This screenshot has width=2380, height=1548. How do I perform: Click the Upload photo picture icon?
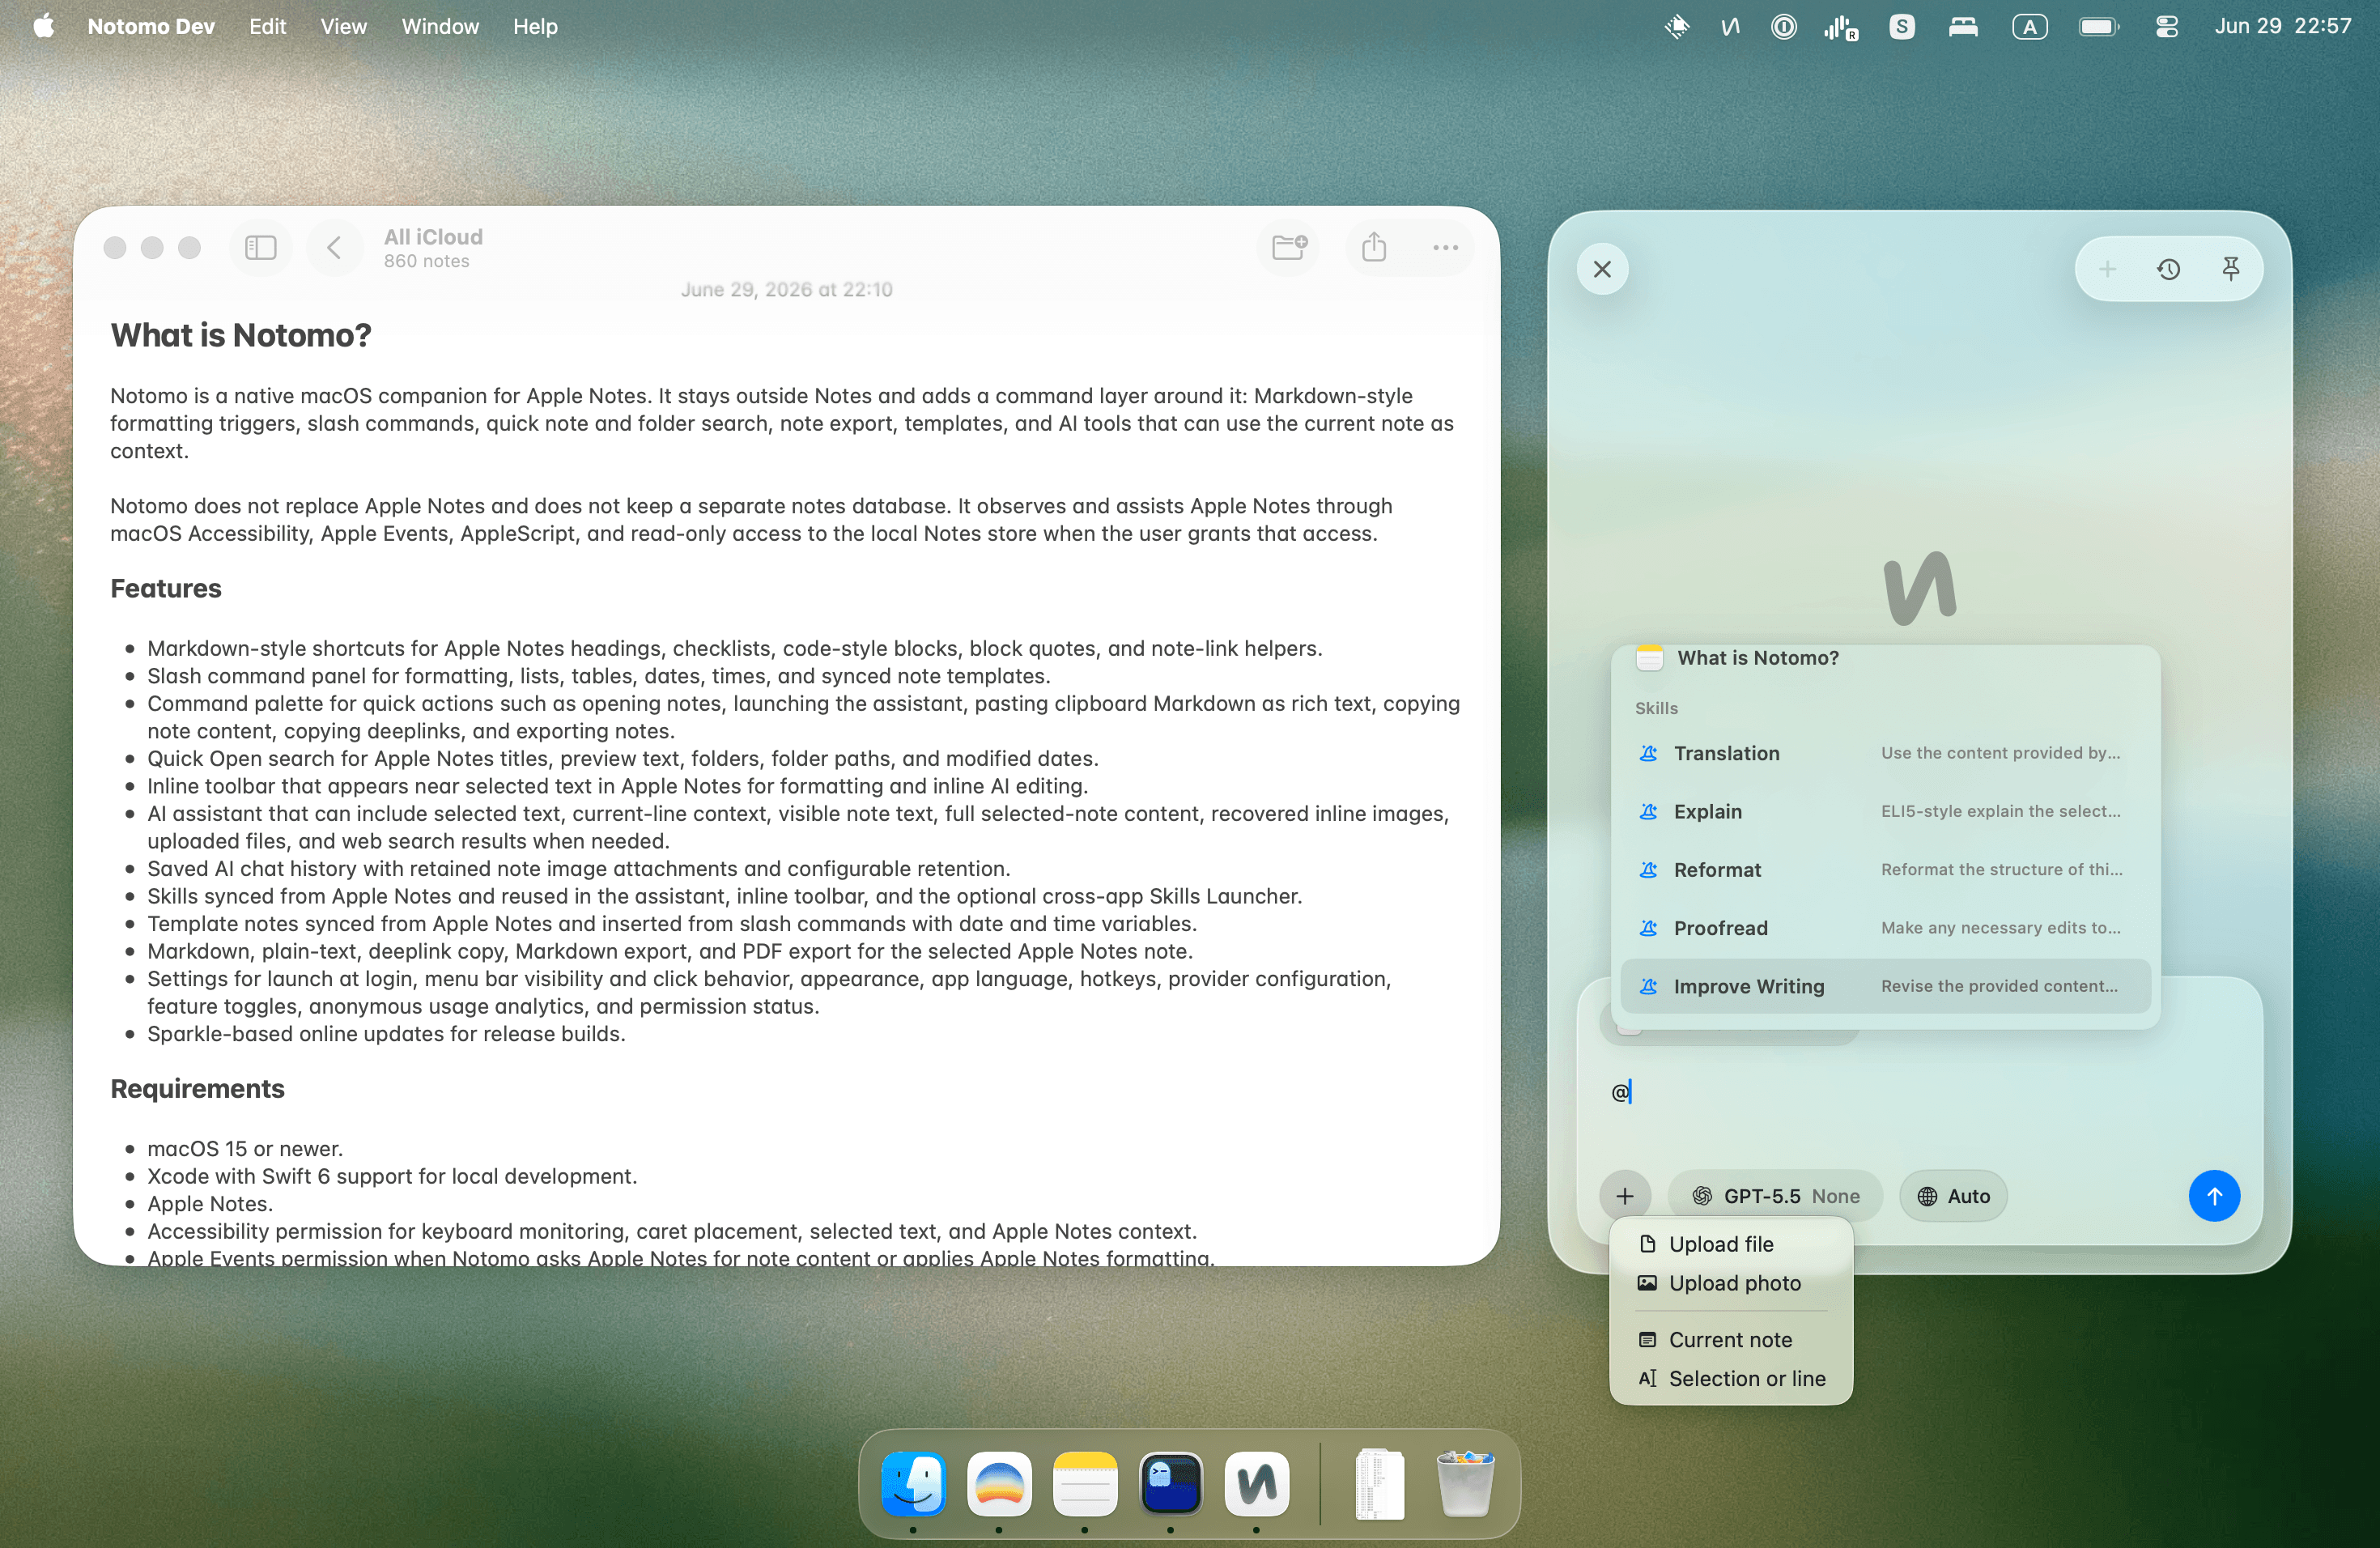pyautogui.click(x=1647, y=1283)
